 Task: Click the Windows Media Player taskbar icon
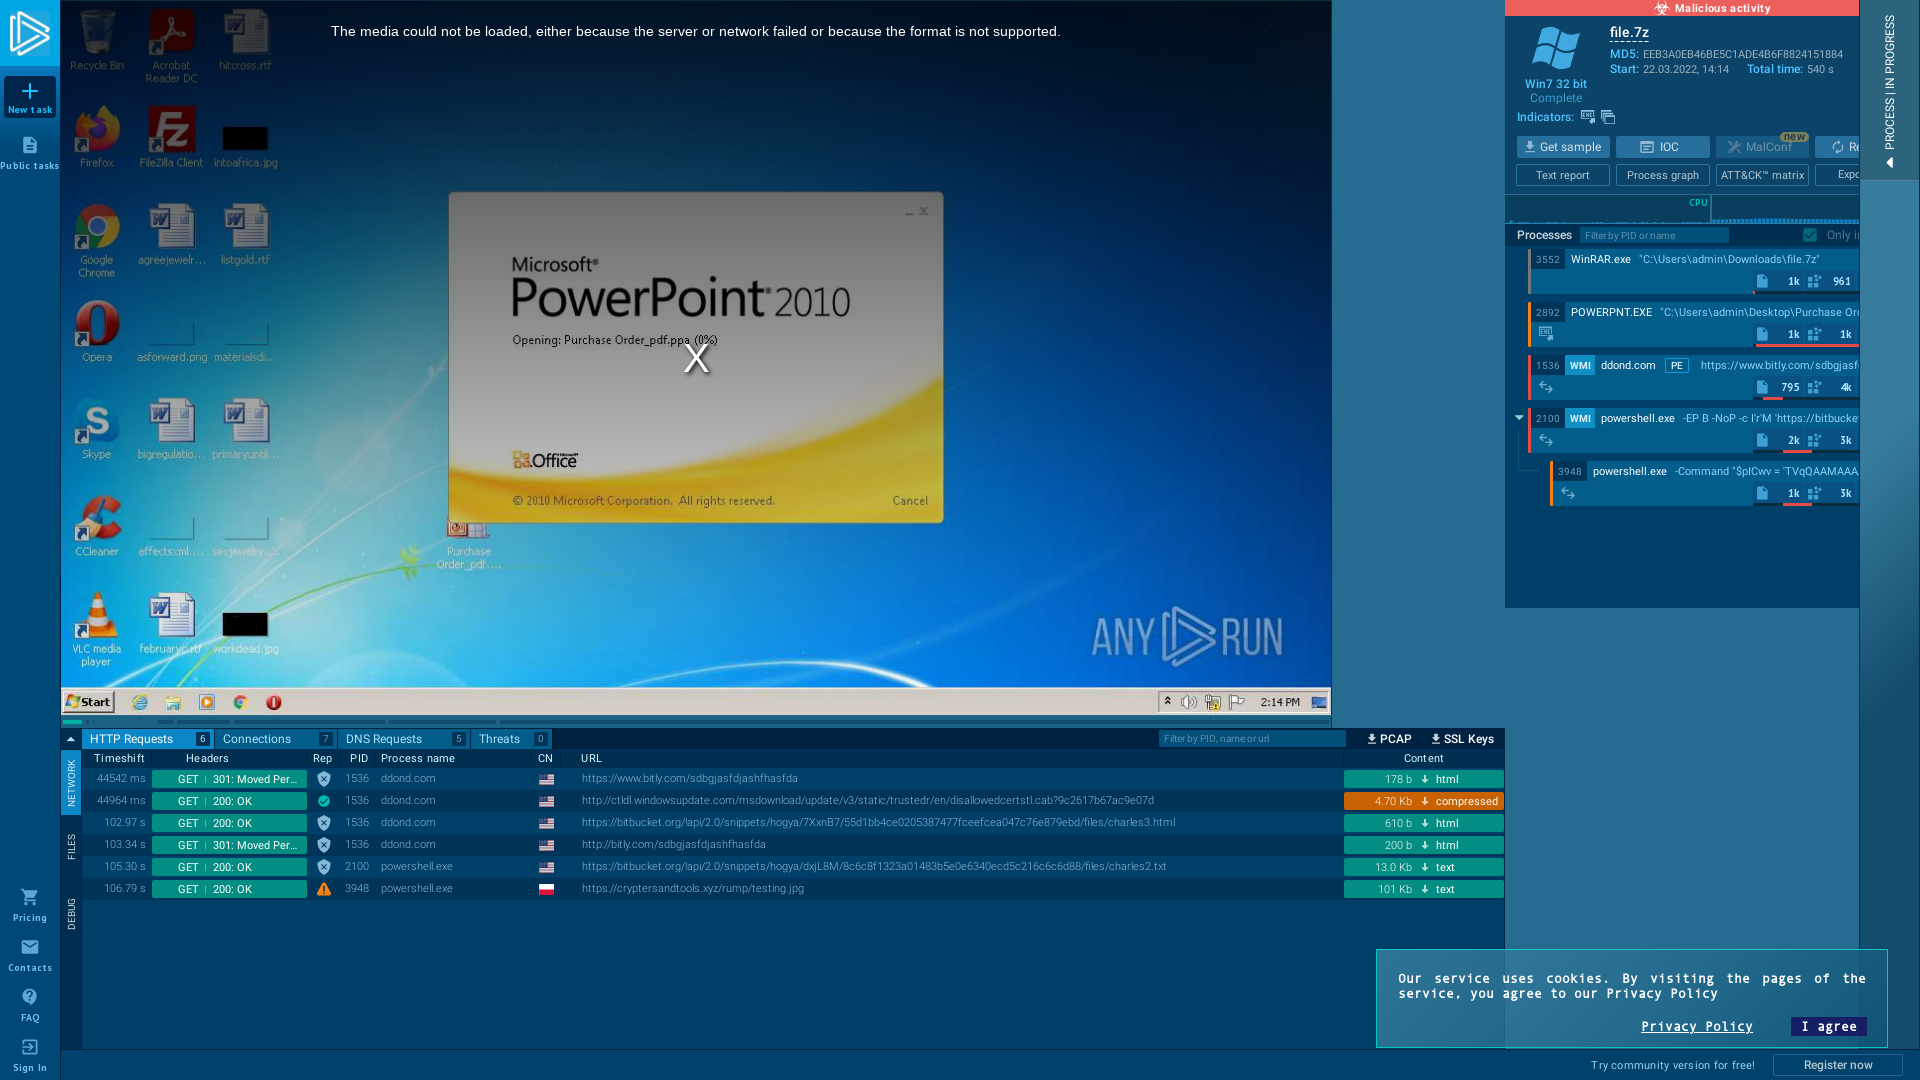(x=207, y=702)
